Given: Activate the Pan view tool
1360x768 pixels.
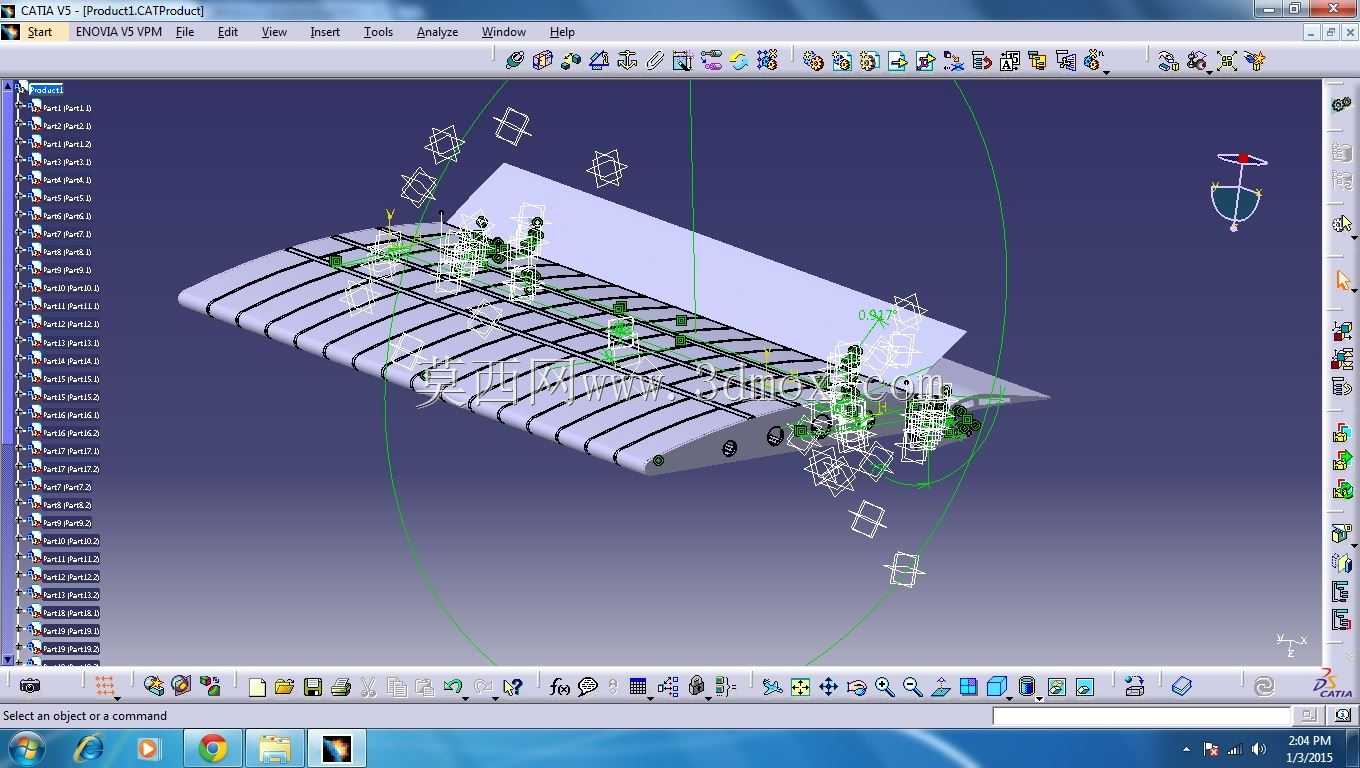Looking at the screenshot, I should click(828, 687).
